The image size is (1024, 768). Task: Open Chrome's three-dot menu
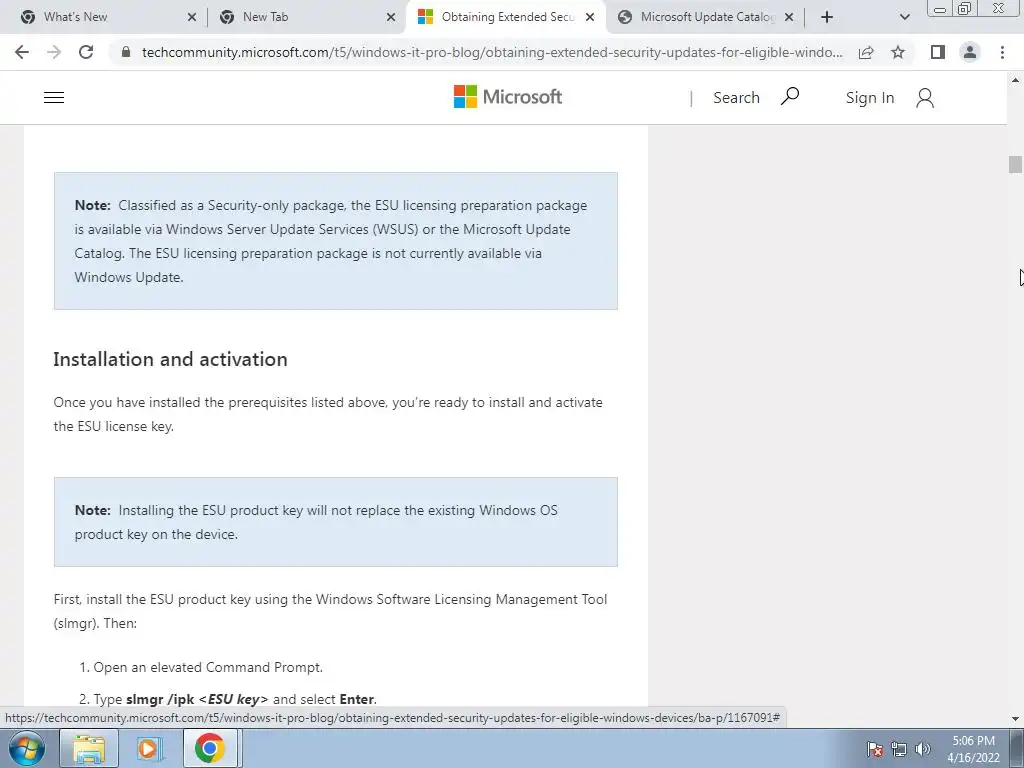coord(1002,52)
